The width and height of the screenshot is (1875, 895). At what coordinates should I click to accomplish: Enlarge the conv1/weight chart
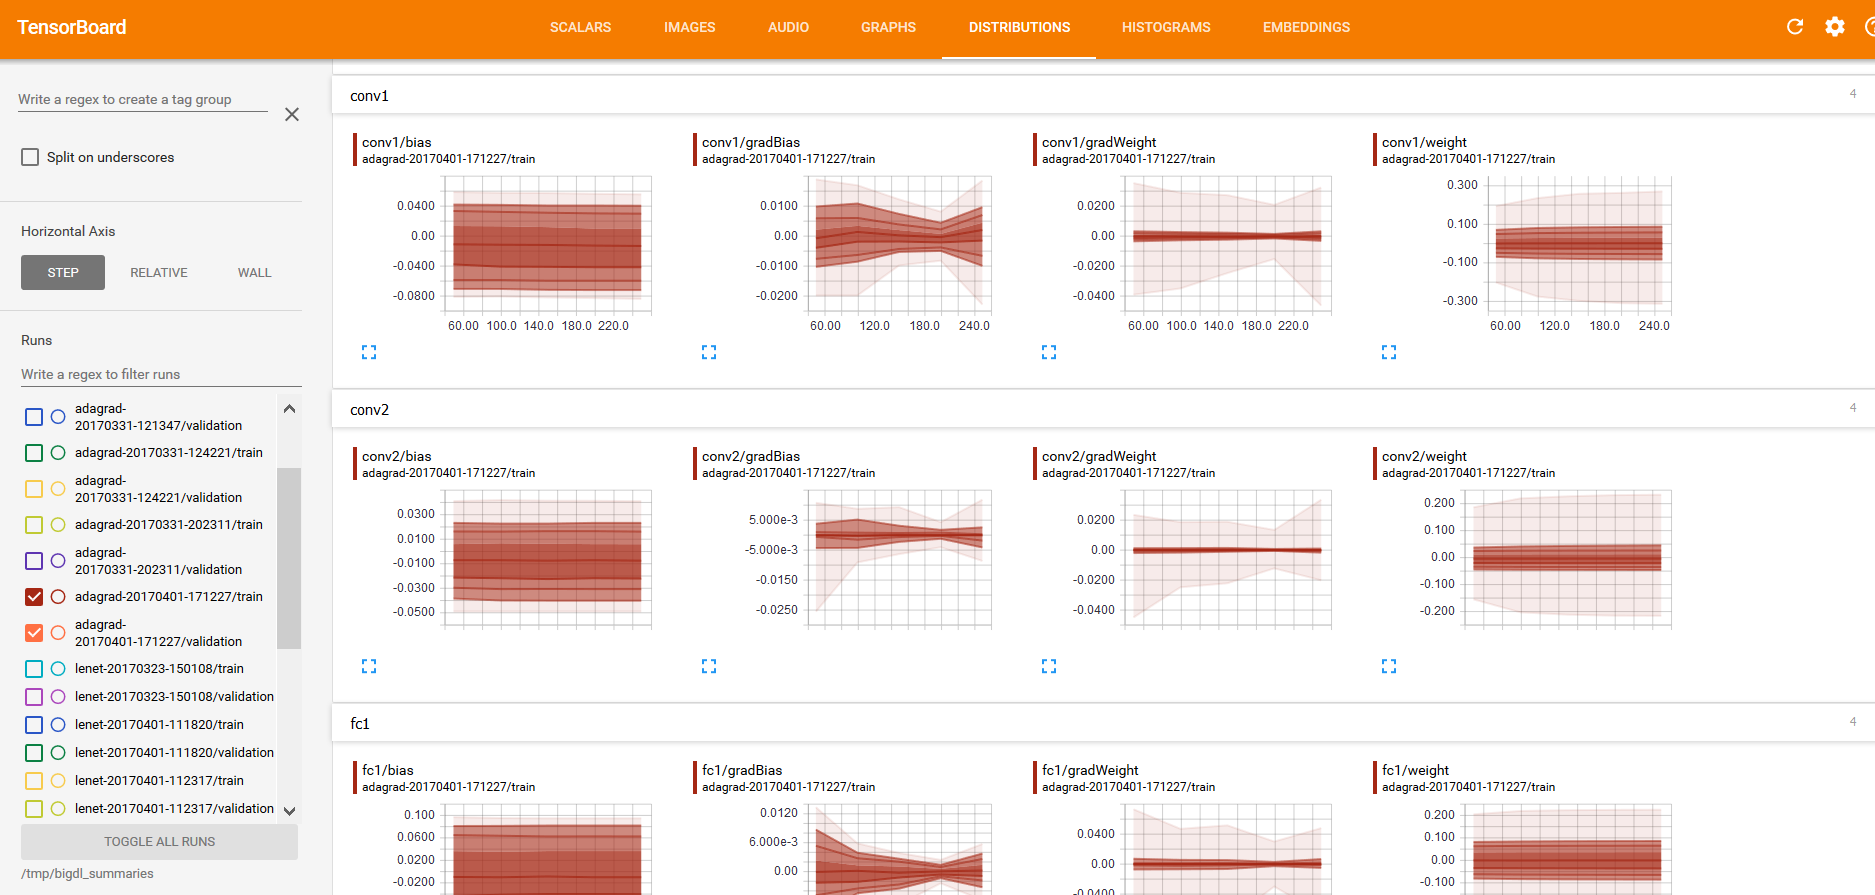click(1389, 352)
